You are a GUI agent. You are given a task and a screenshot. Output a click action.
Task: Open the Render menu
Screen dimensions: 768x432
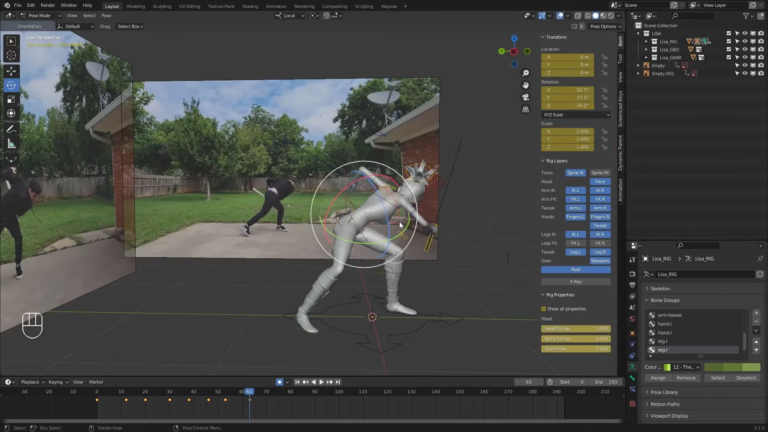(x=48, y=5)
